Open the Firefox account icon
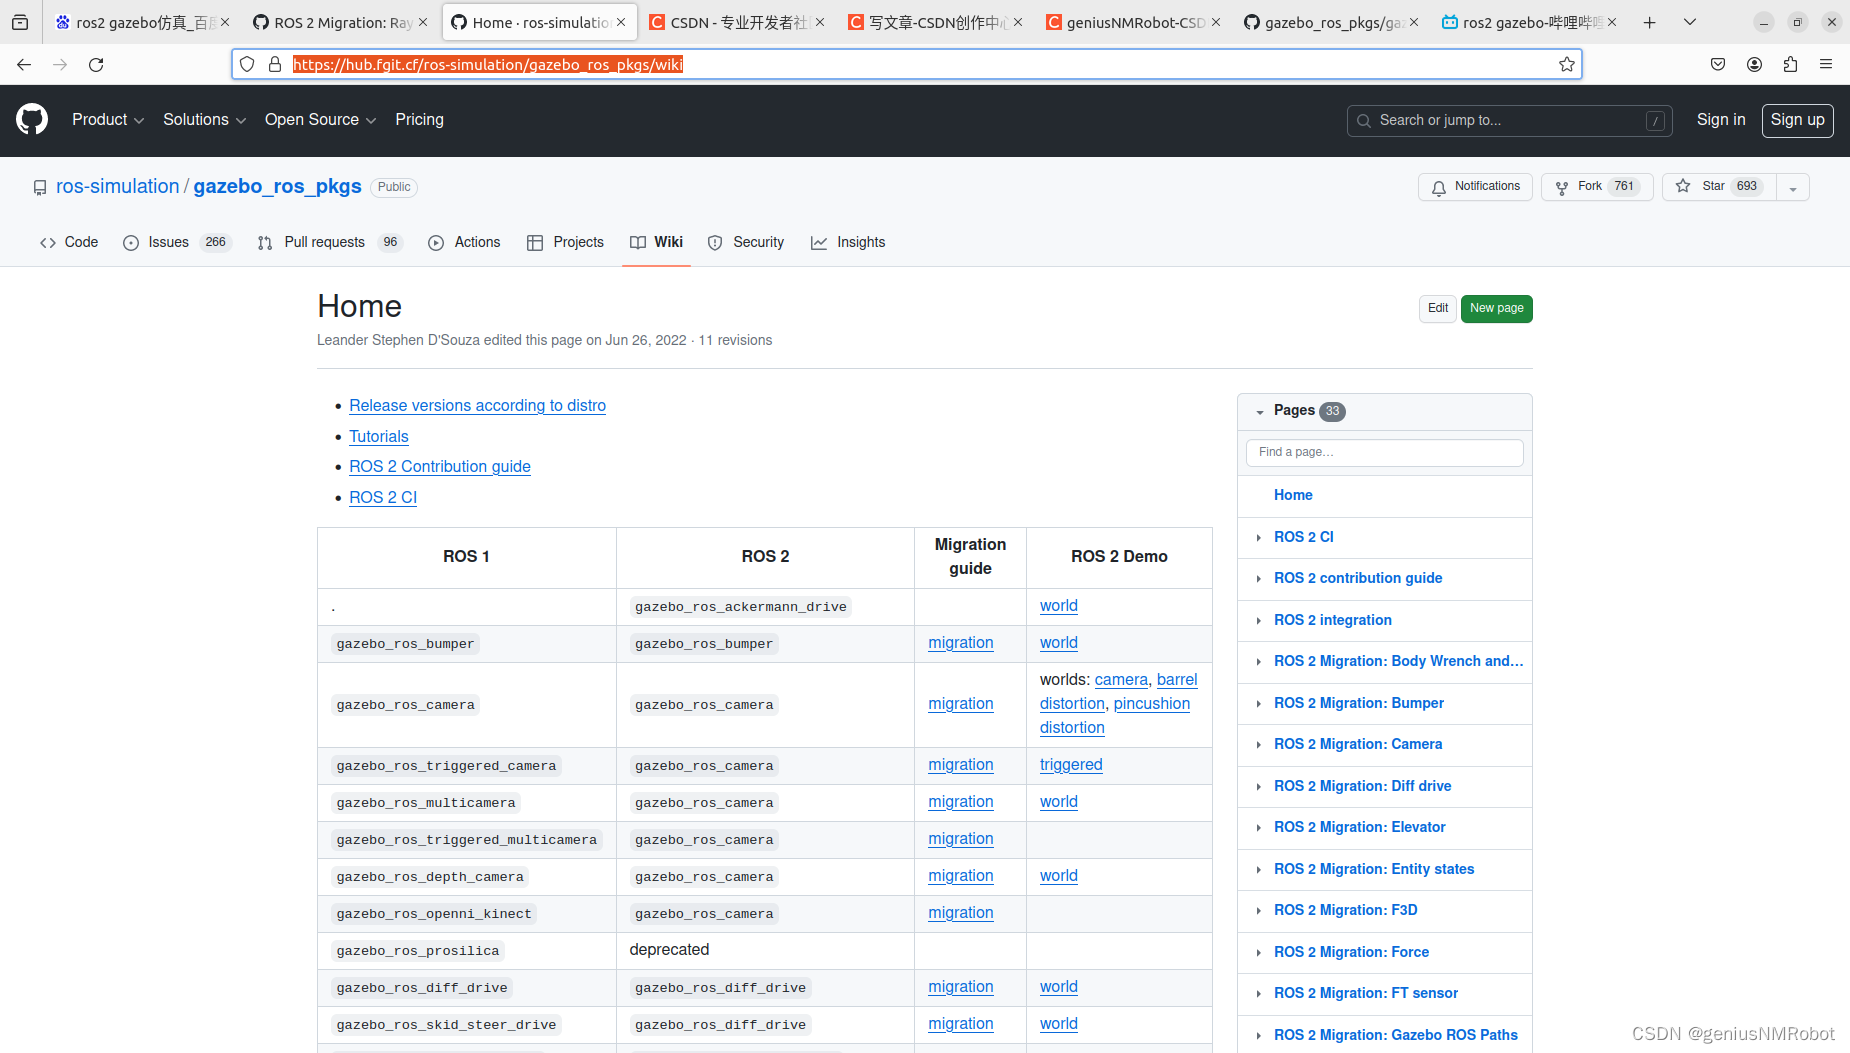This screenshot has width=1850, height=1053. pos(1754,64)
